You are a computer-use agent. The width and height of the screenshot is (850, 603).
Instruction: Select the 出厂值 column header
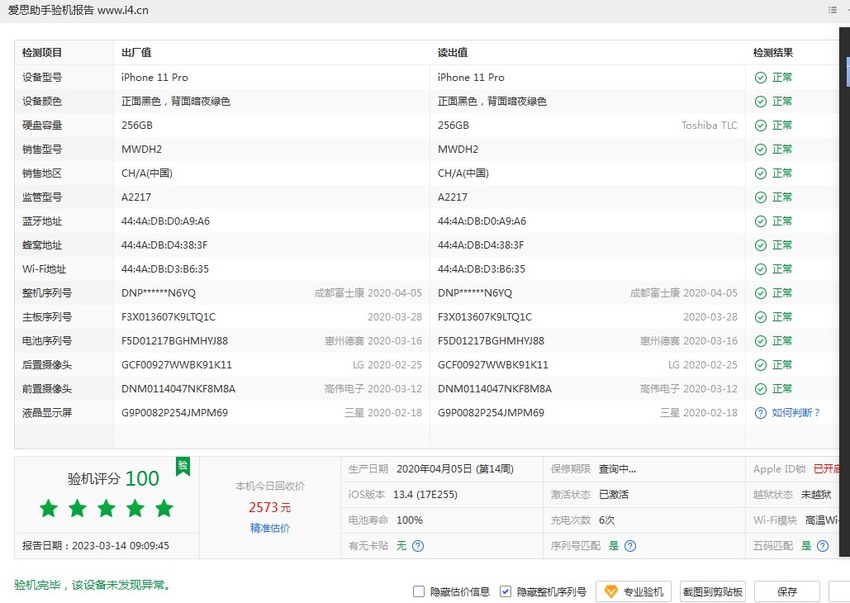point(137,53)
